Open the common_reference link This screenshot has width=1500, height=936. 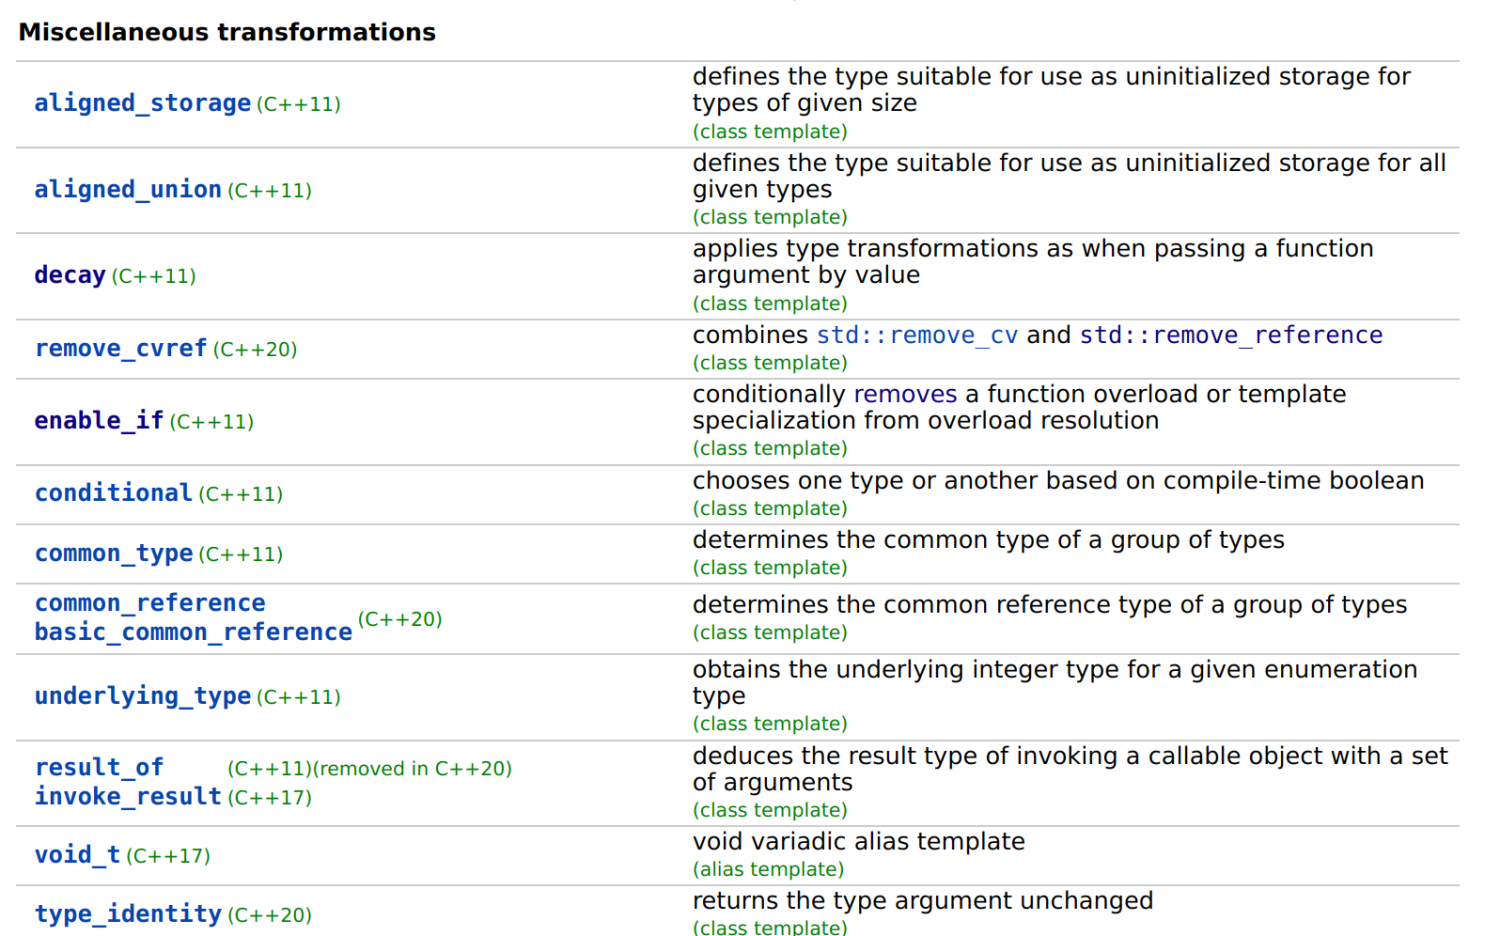point(150,603)
